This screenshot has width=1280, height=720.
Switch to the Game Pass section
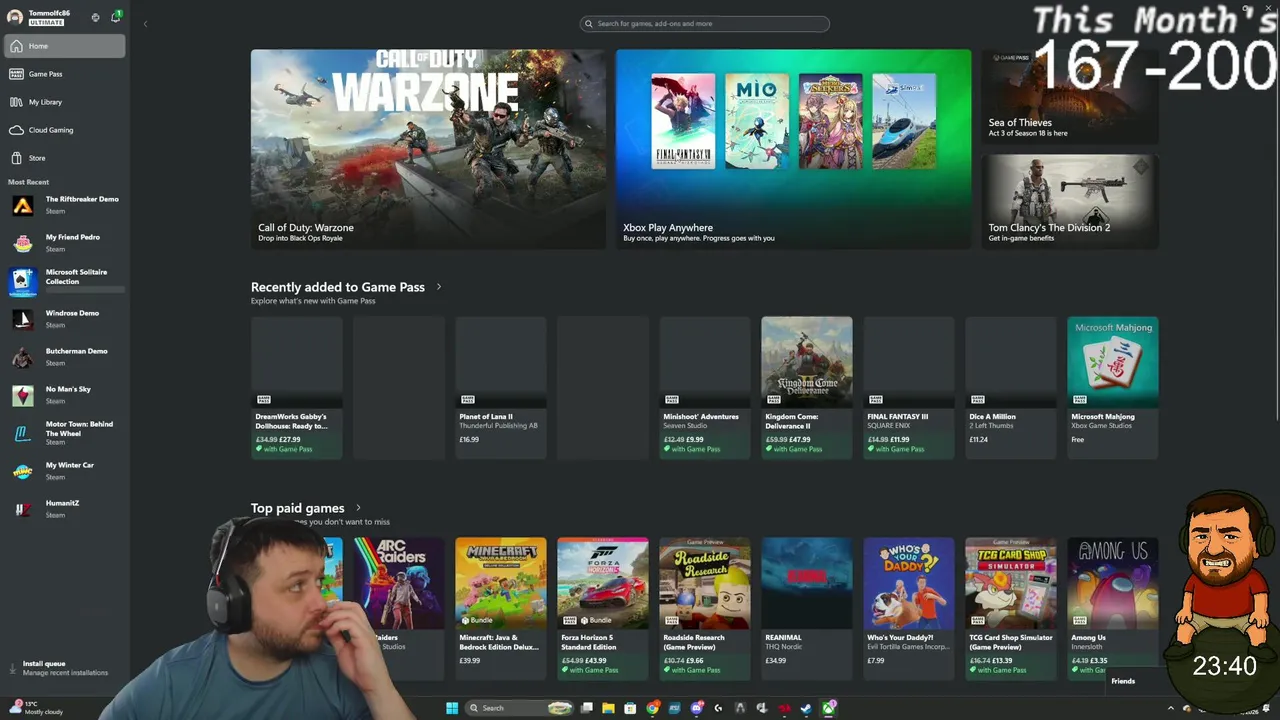pyautogui.click(x=65, y=74)
